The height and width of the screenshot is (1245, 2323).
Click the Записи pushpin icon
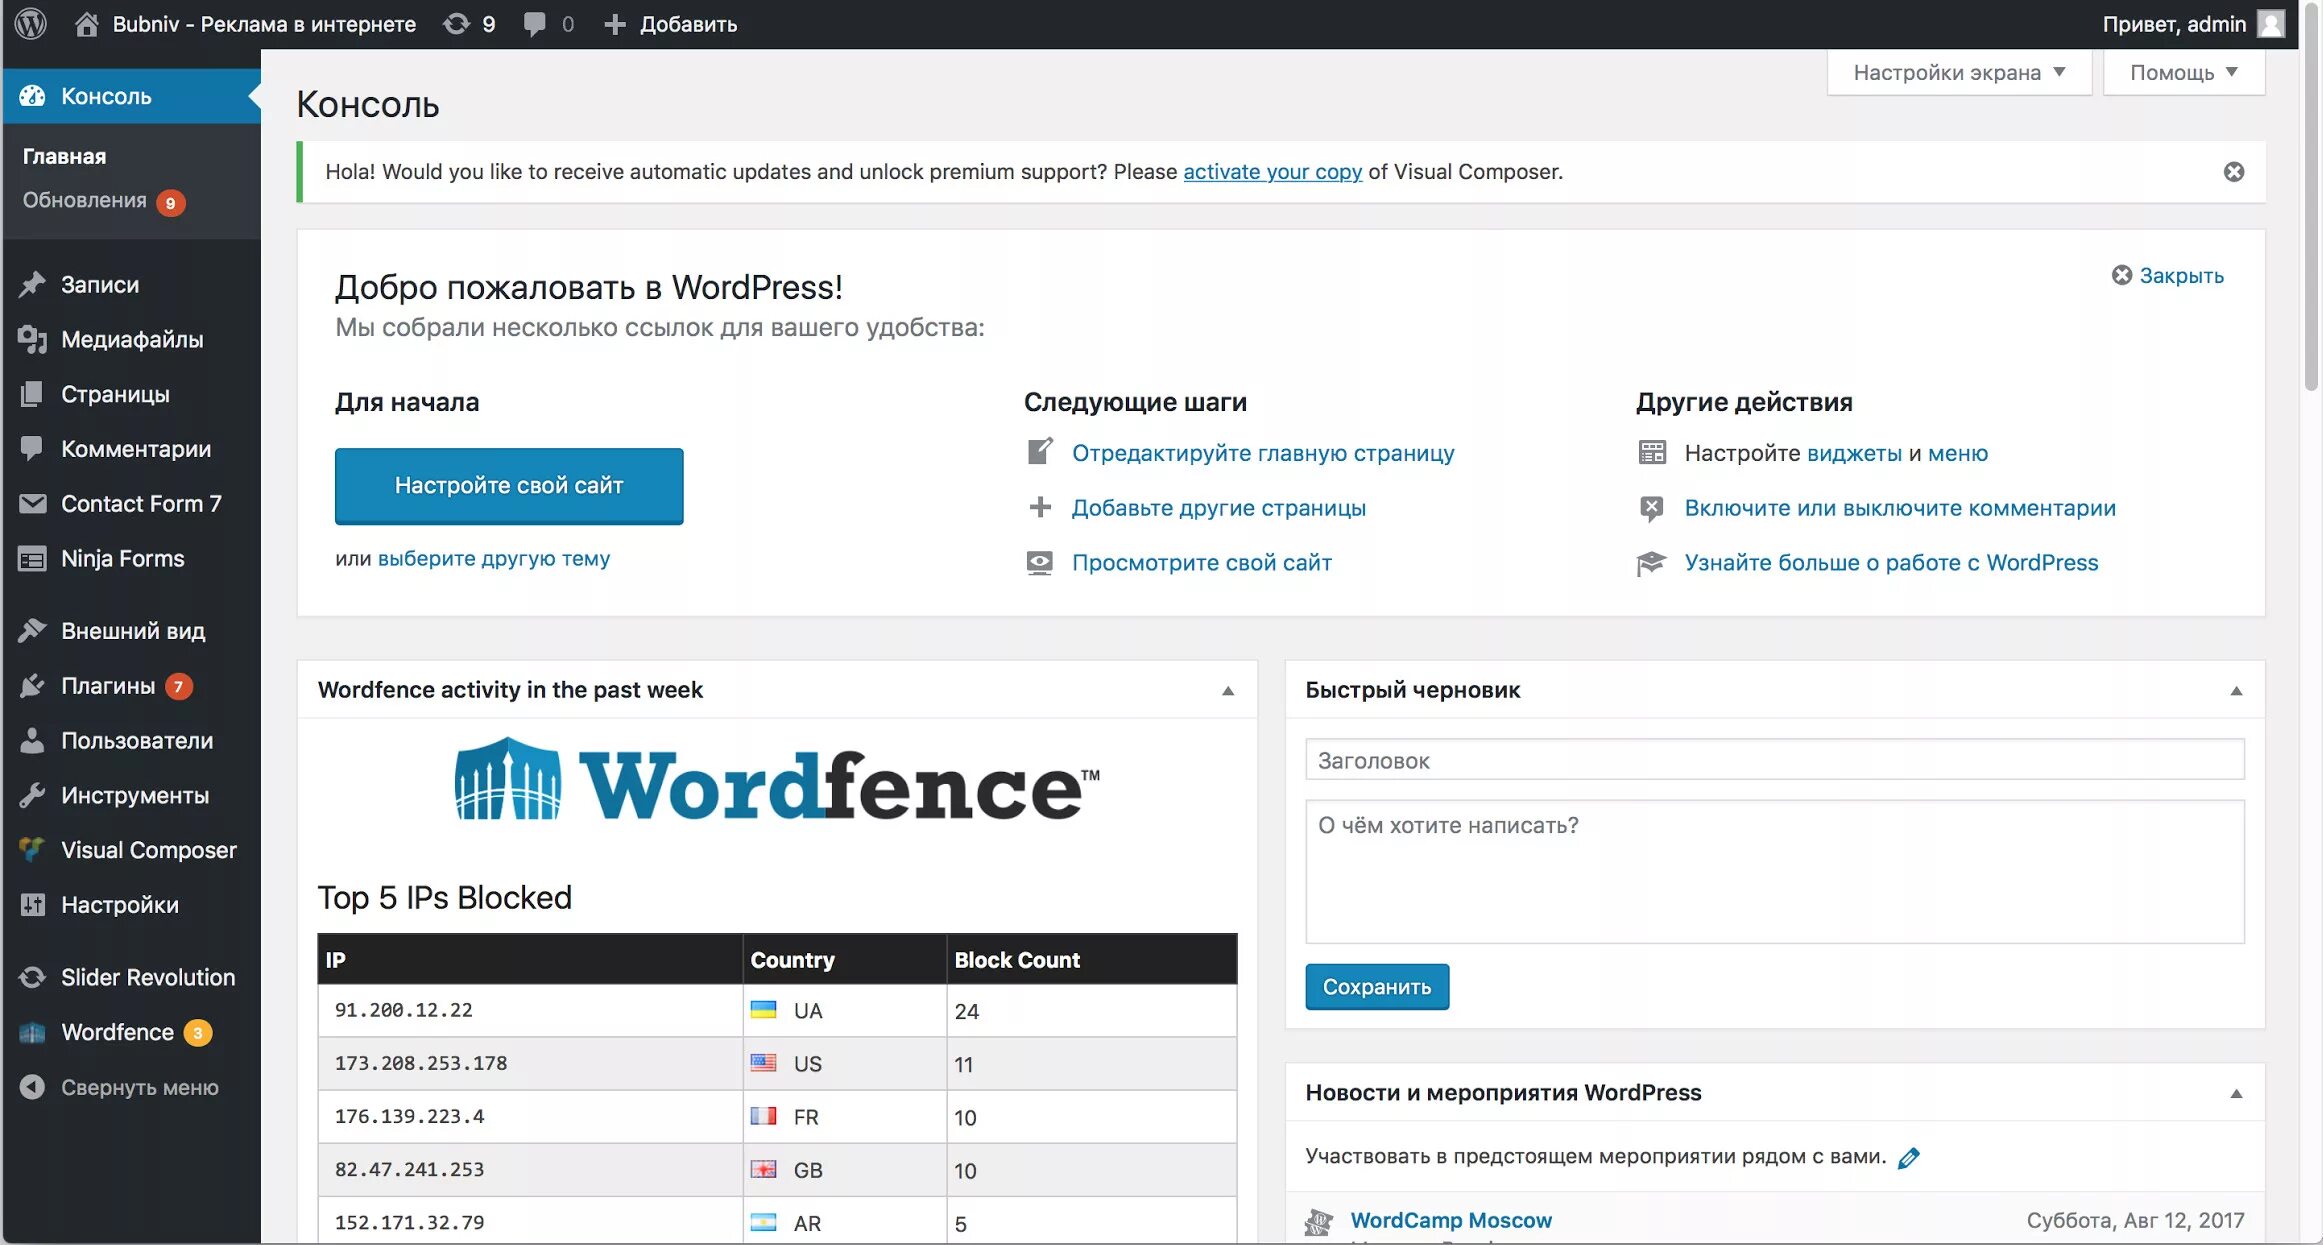tap(32, 284)
